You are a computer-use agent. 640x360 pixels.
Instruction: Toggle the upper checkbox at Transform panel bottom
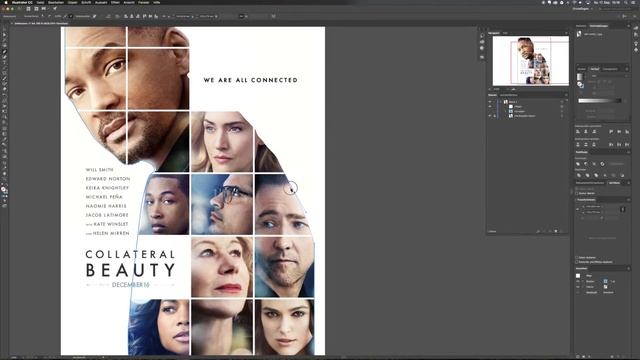pyautogui.click(x=577, y=257)
